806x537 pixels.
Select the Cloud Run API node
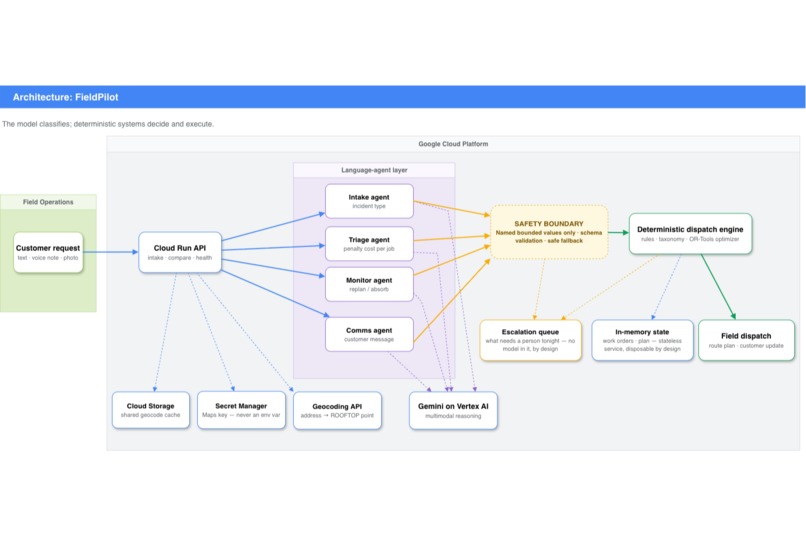(x=180, y=252)
